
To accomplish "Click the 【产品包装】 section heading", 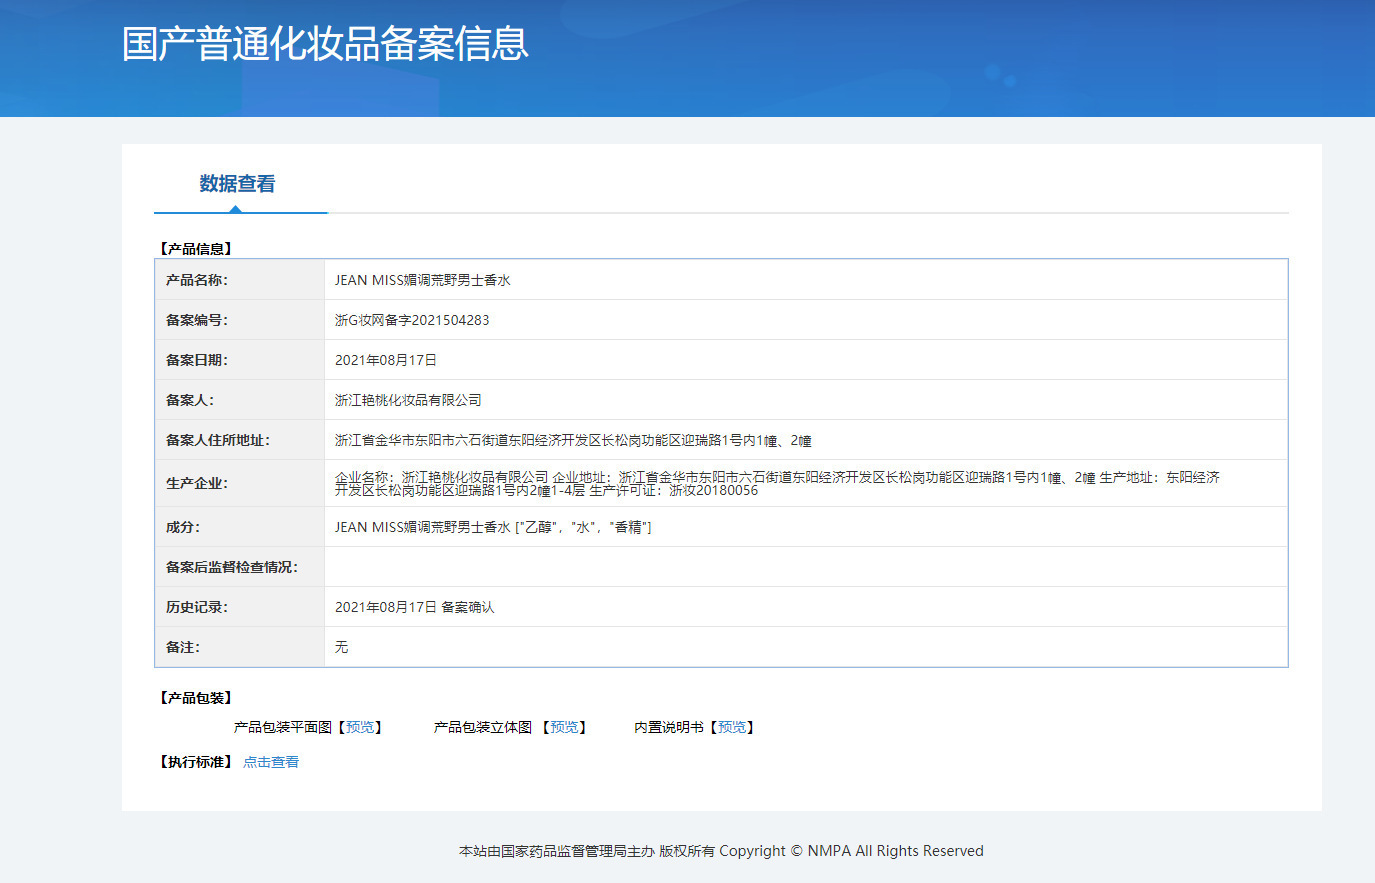I will tap(196, 698).
